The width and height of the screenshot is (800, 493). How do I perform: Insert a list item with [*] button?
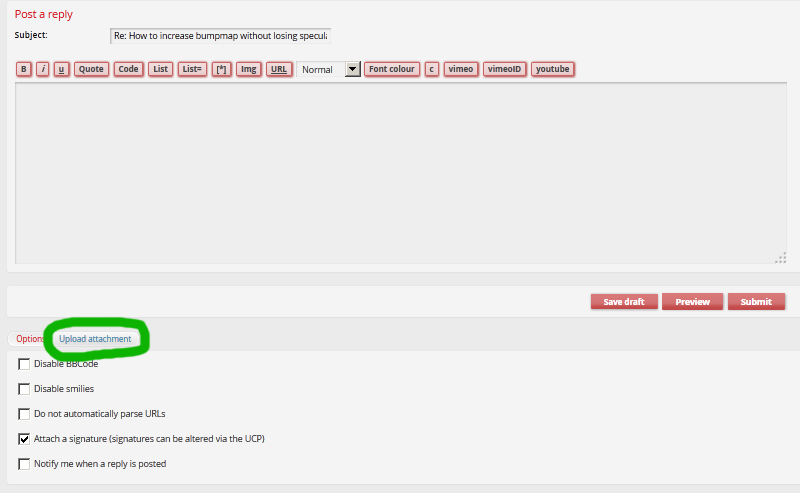pos(221,69)
